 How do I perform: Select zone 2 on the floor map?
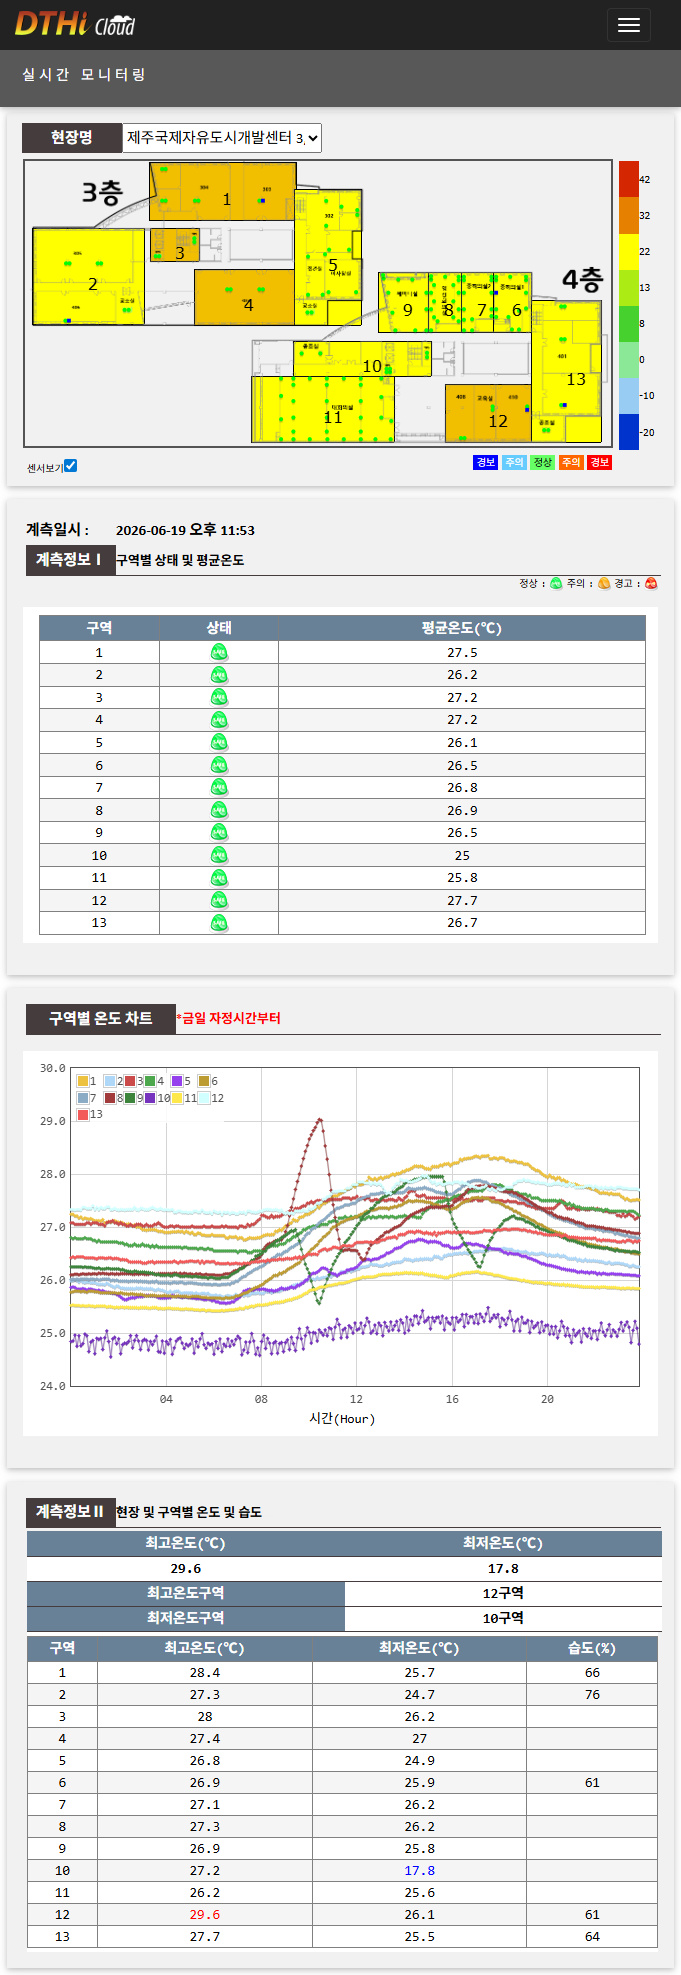[88, 277]
